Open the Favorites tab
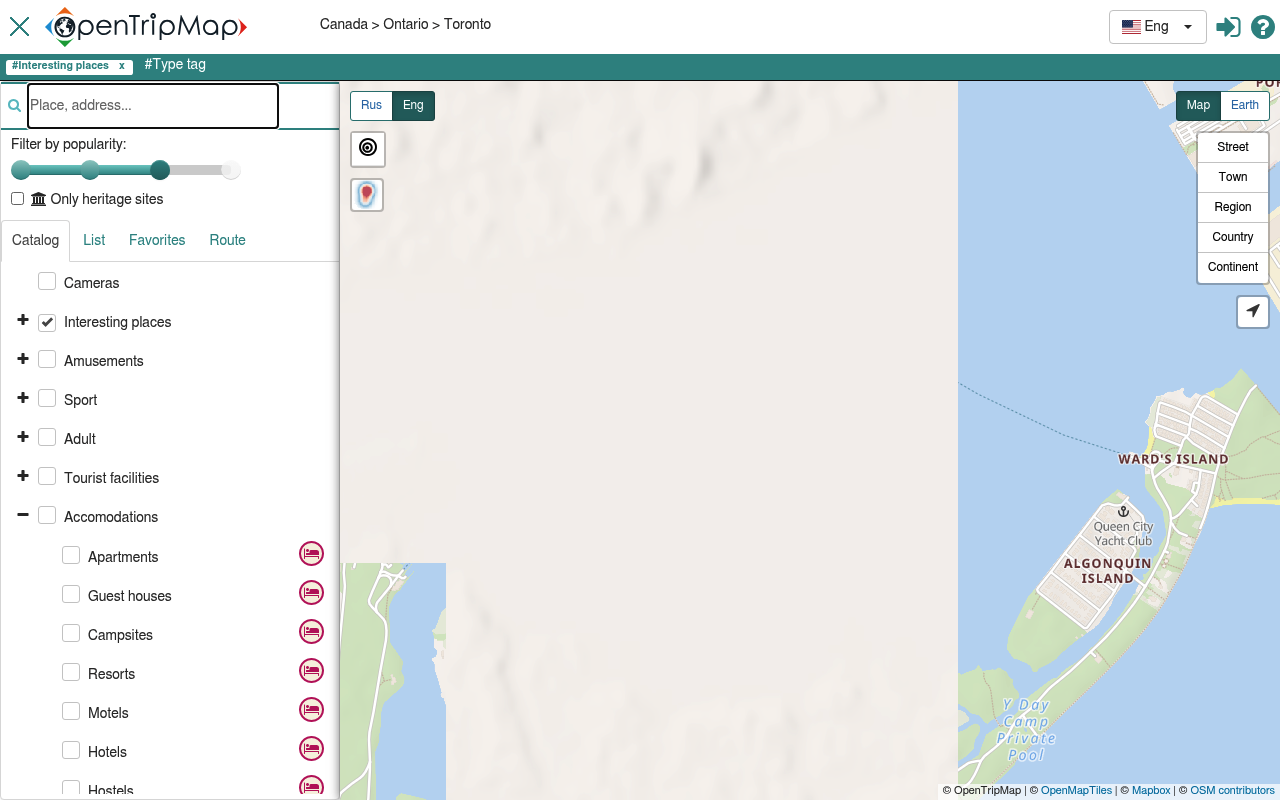1280x800 pixels. (x=157, y=240)
